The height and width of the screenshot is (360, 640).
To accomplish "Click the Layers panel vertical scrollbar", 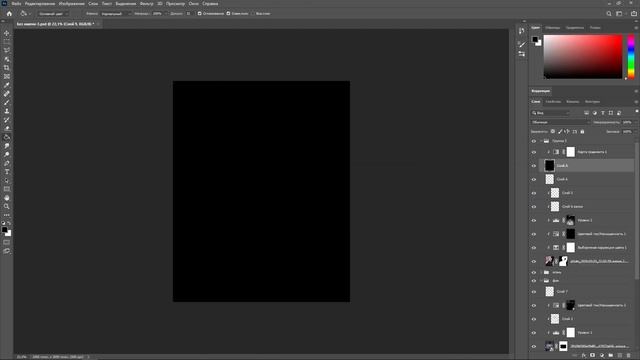I will pyautogui.click(x=637, y=211).
